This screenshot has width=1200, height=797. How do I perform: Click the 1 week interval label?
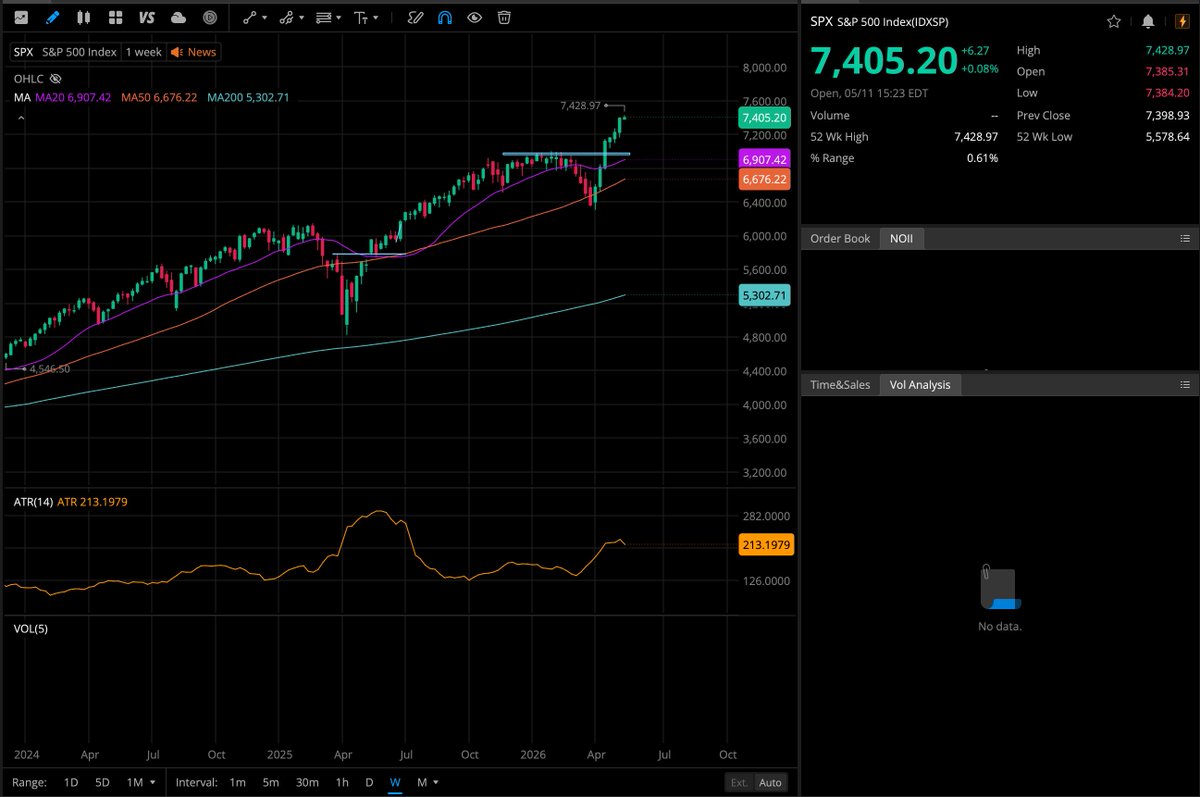point(143,52)
